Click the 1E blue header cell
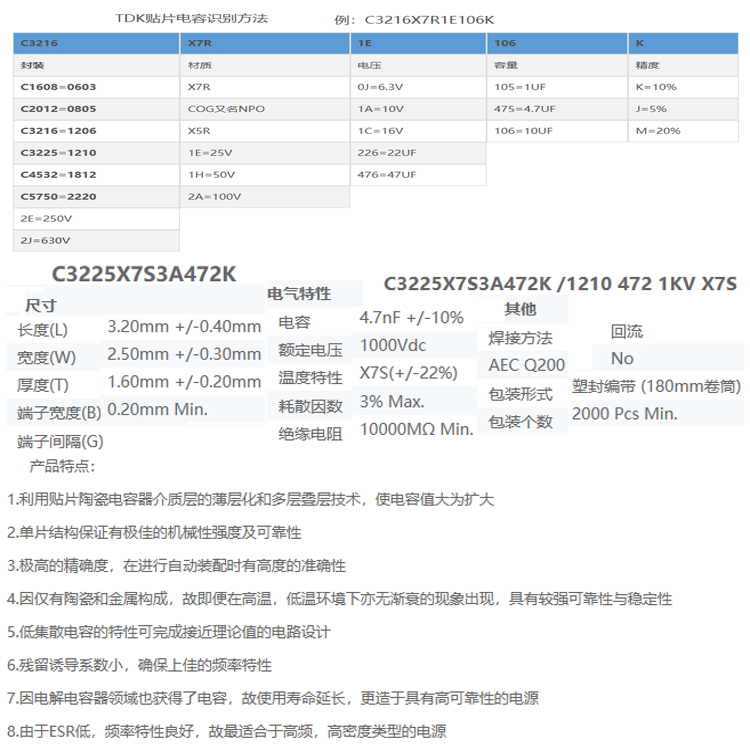The image size is (750, 750). [x=419, y=43]
